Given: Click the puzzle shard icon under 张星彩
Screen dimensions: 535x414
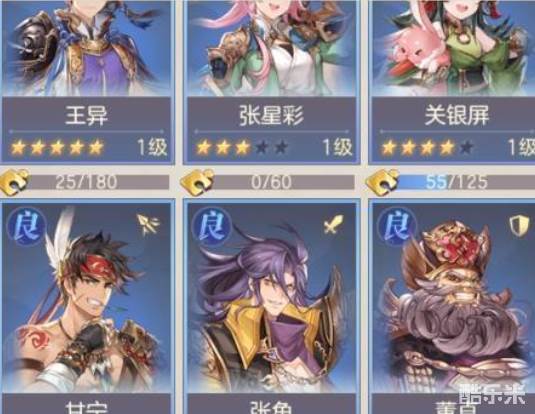Looking at the screenshot, I should 198,183.
